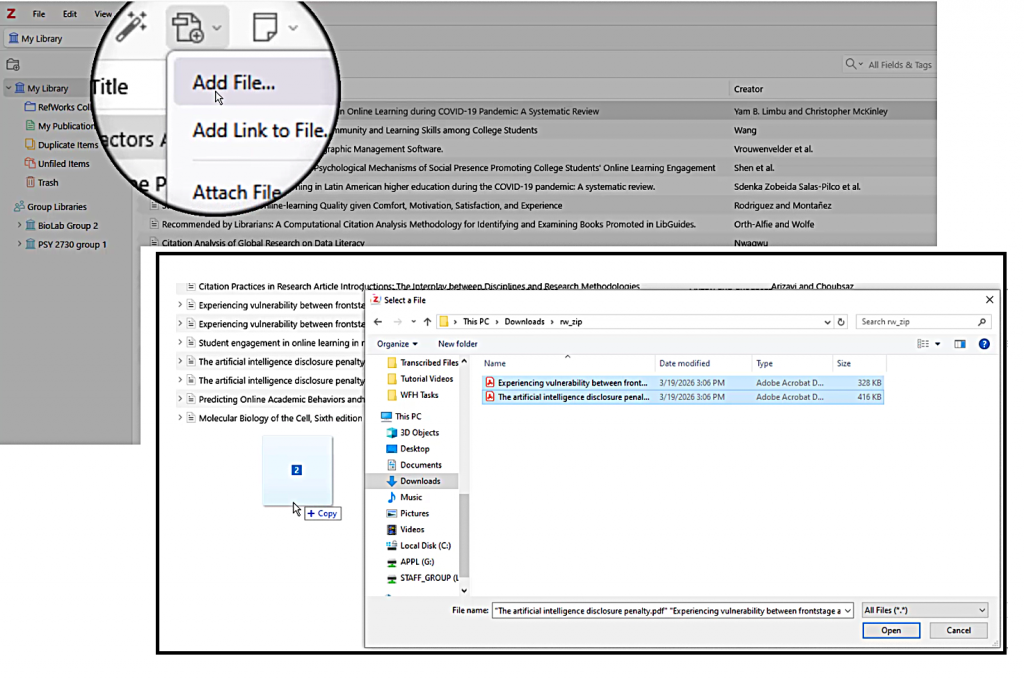Click the up-folder arrow in file dialog
The width and height of the screenshot is (1024, 679).
[x=427, y=322]
